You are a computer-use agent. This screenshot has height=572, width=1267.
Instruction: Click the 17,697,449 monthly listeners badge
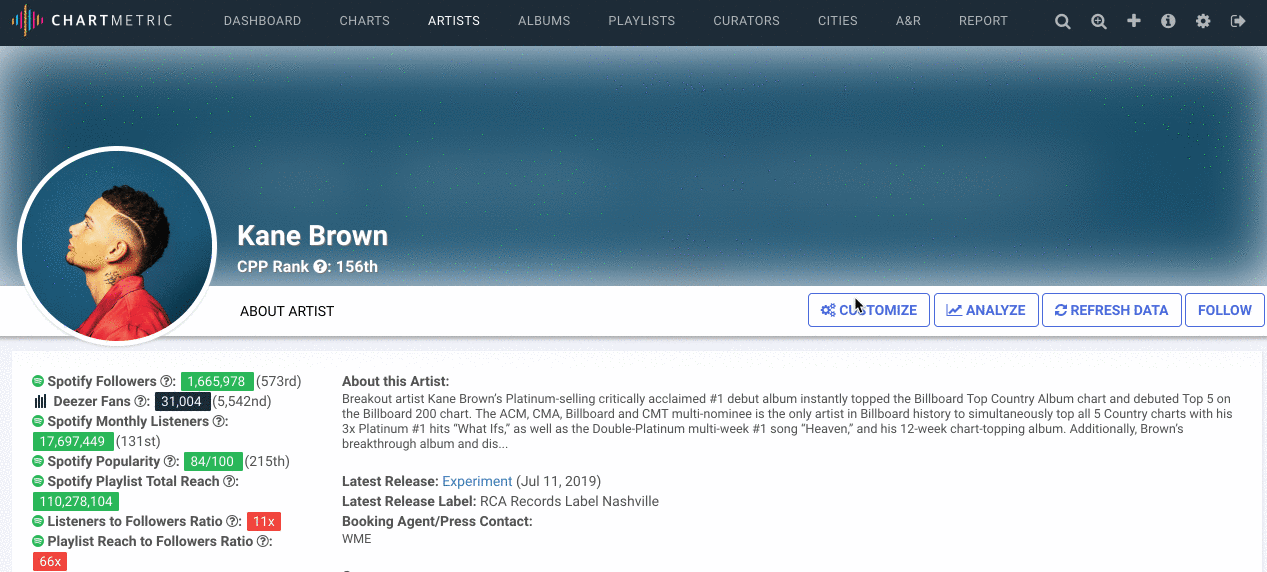pos(72,441)
